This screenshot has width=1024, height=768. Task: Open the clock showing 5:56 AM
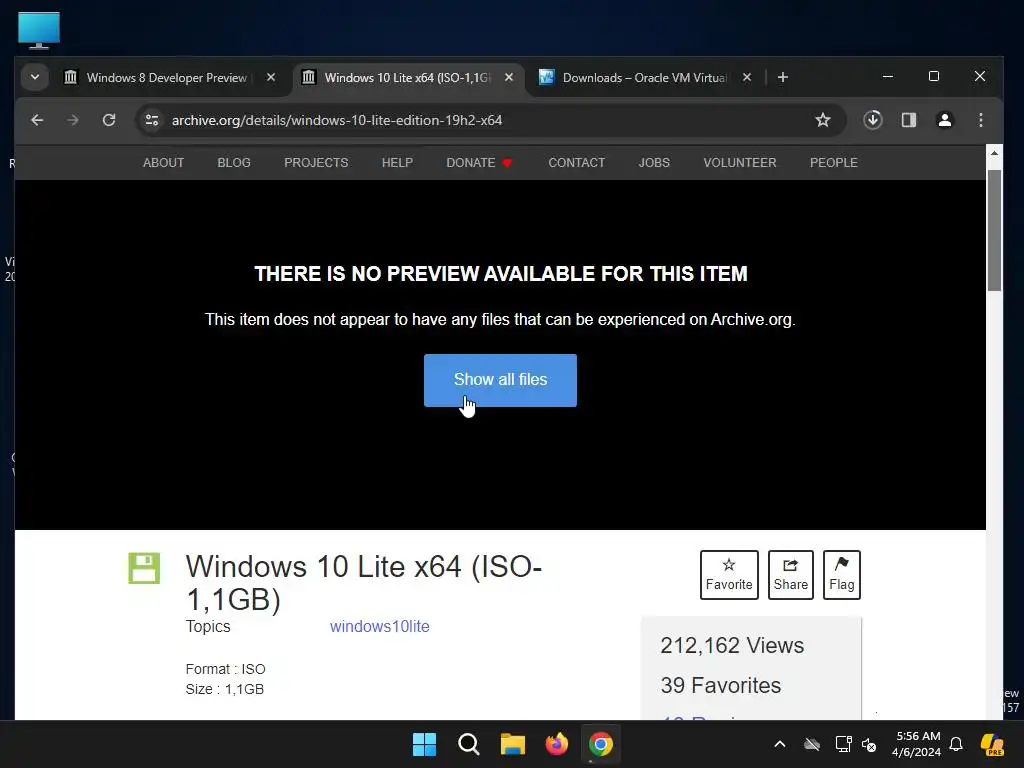point(917,744)
